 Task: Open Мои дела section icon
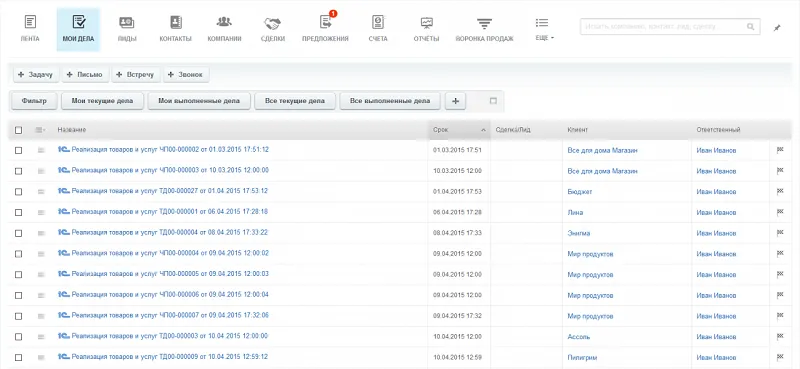(x=79, y=23)
